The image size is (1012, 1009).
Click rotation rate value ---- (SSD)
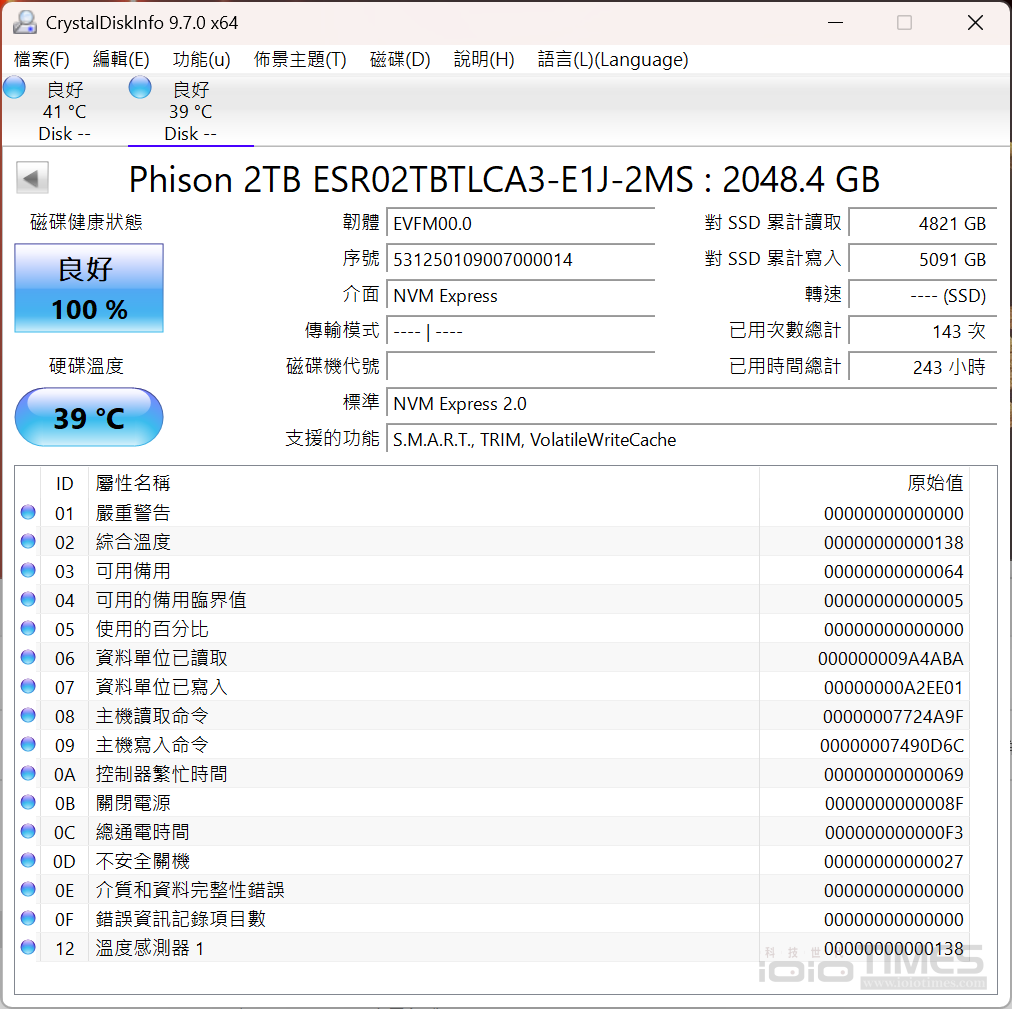(923, 296)
